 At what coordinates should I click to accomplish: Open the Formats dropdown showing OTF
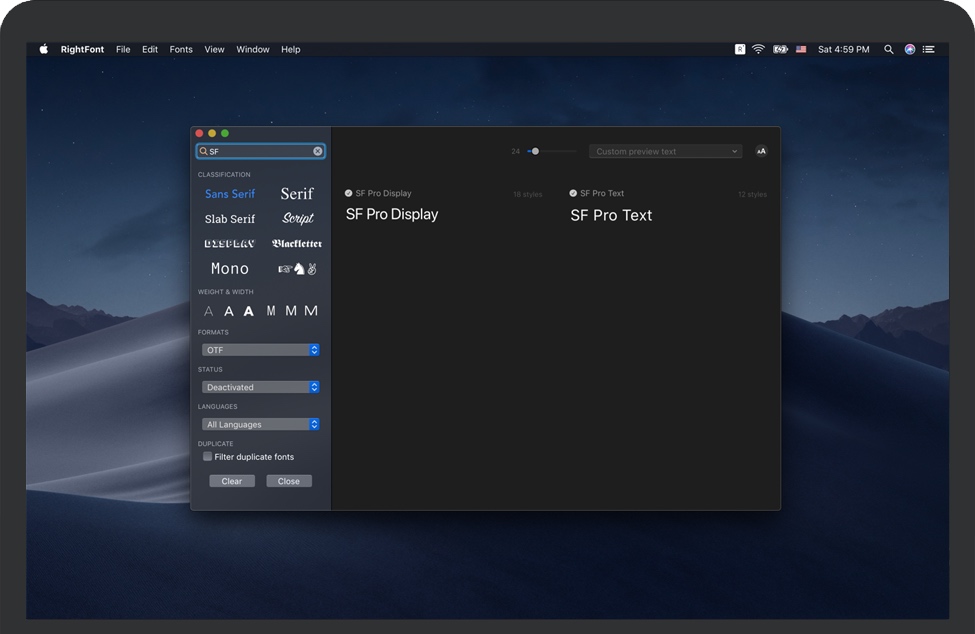coord(260,350)
